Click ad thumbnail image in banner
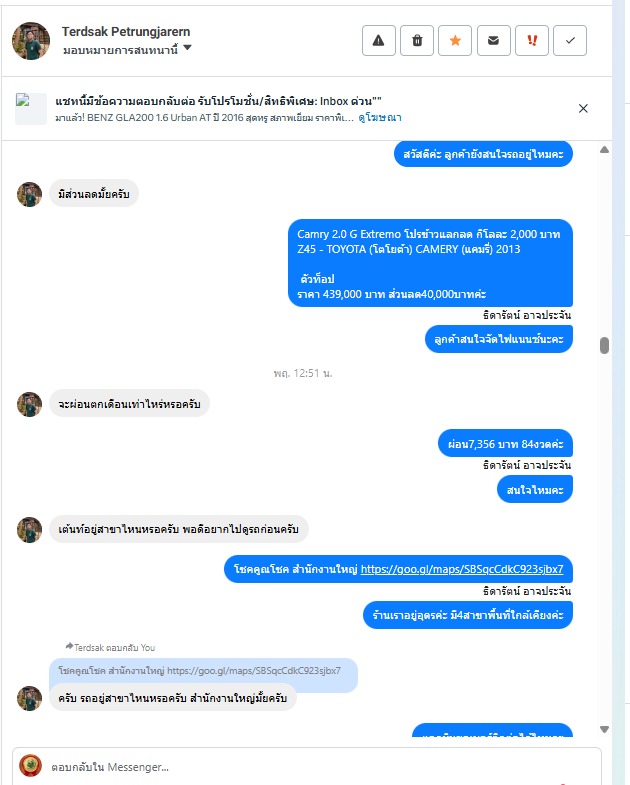 (31, 109)
